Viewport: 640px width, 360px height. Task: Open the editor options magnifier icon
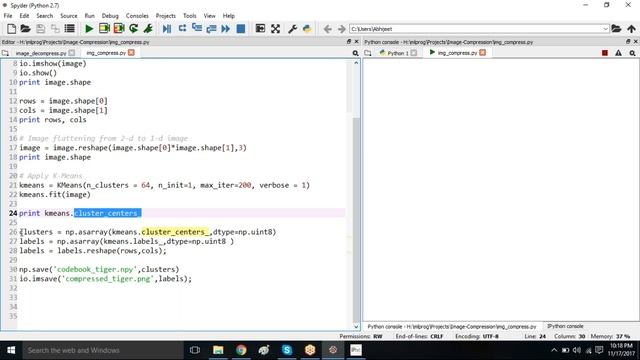coord(356,53)
